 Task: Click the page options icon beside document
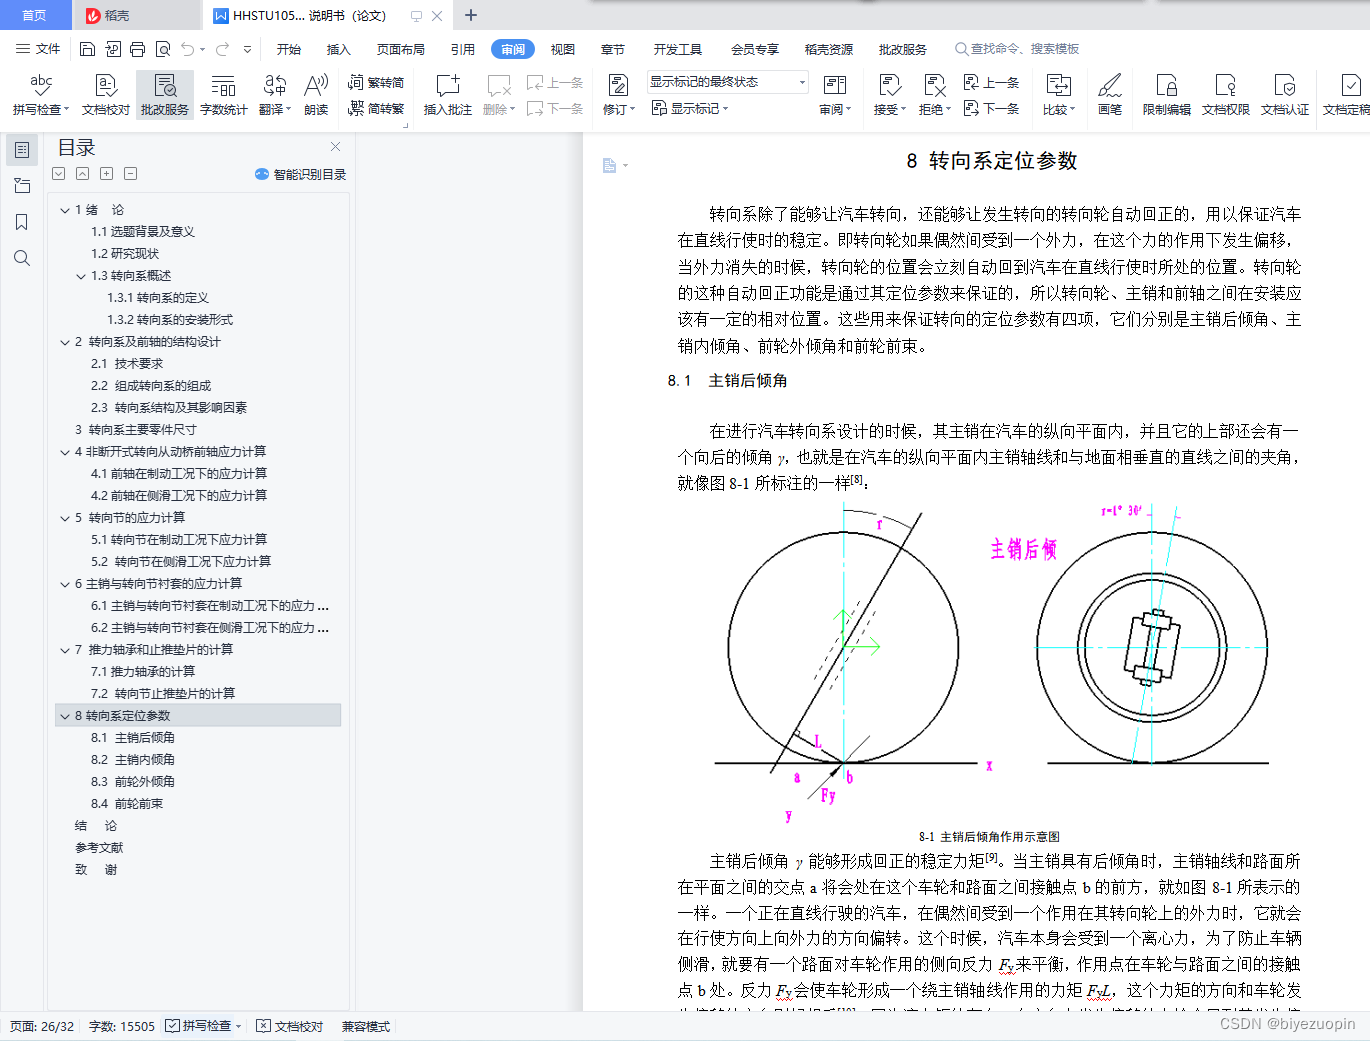(615, 165)
